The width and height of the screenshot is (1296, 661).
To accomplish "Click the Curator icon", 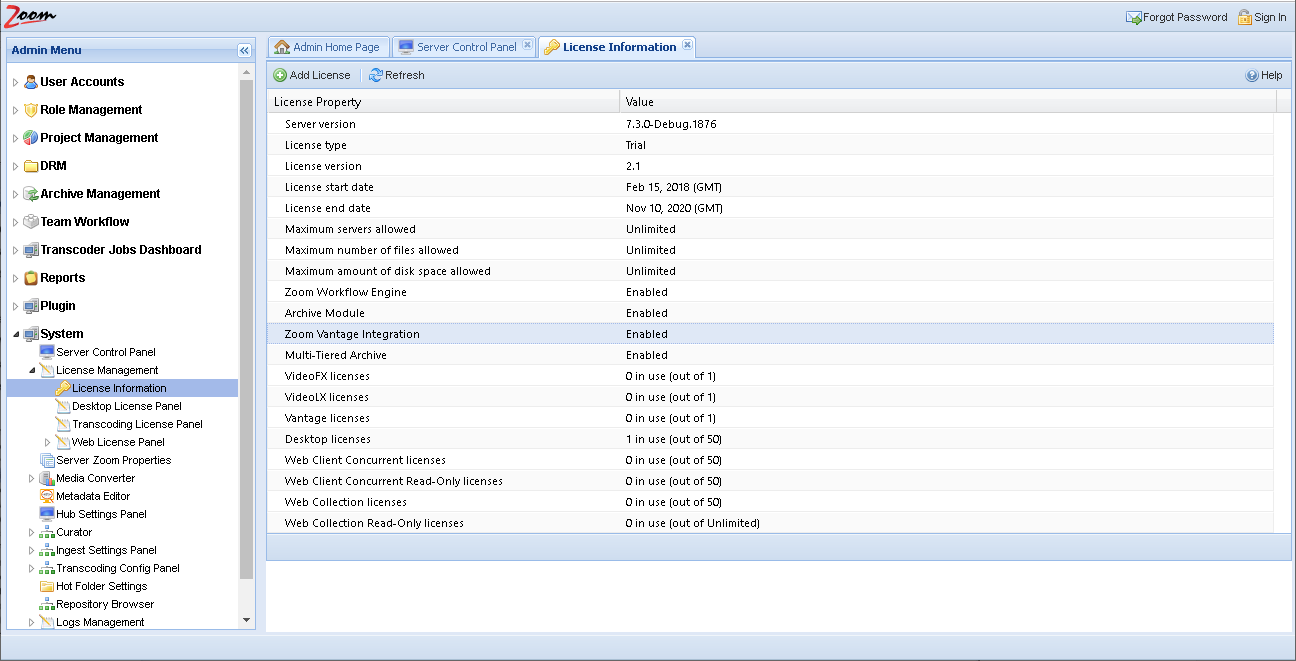I will click(47, 532).
